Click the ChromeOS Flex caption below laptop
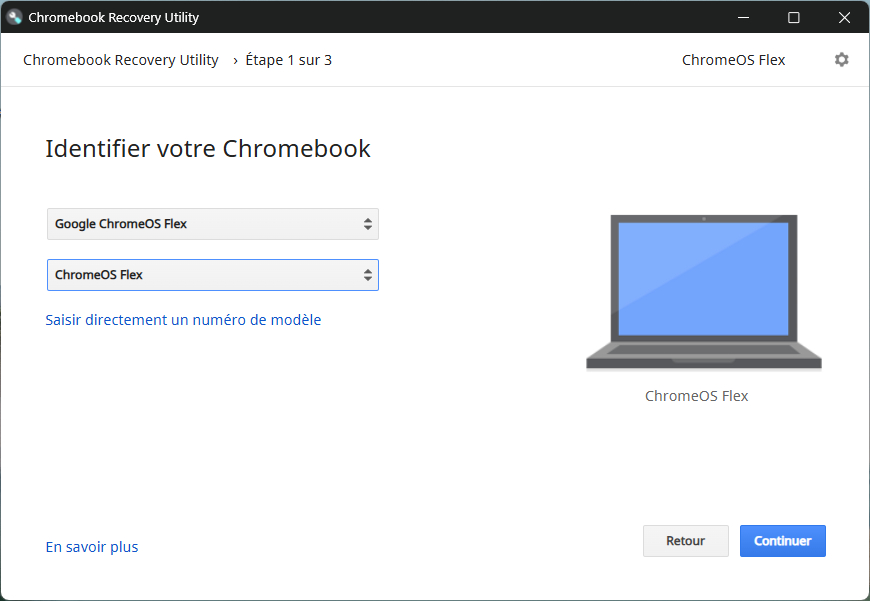This screenshot has height=601, width=870. tap(696, 396)
